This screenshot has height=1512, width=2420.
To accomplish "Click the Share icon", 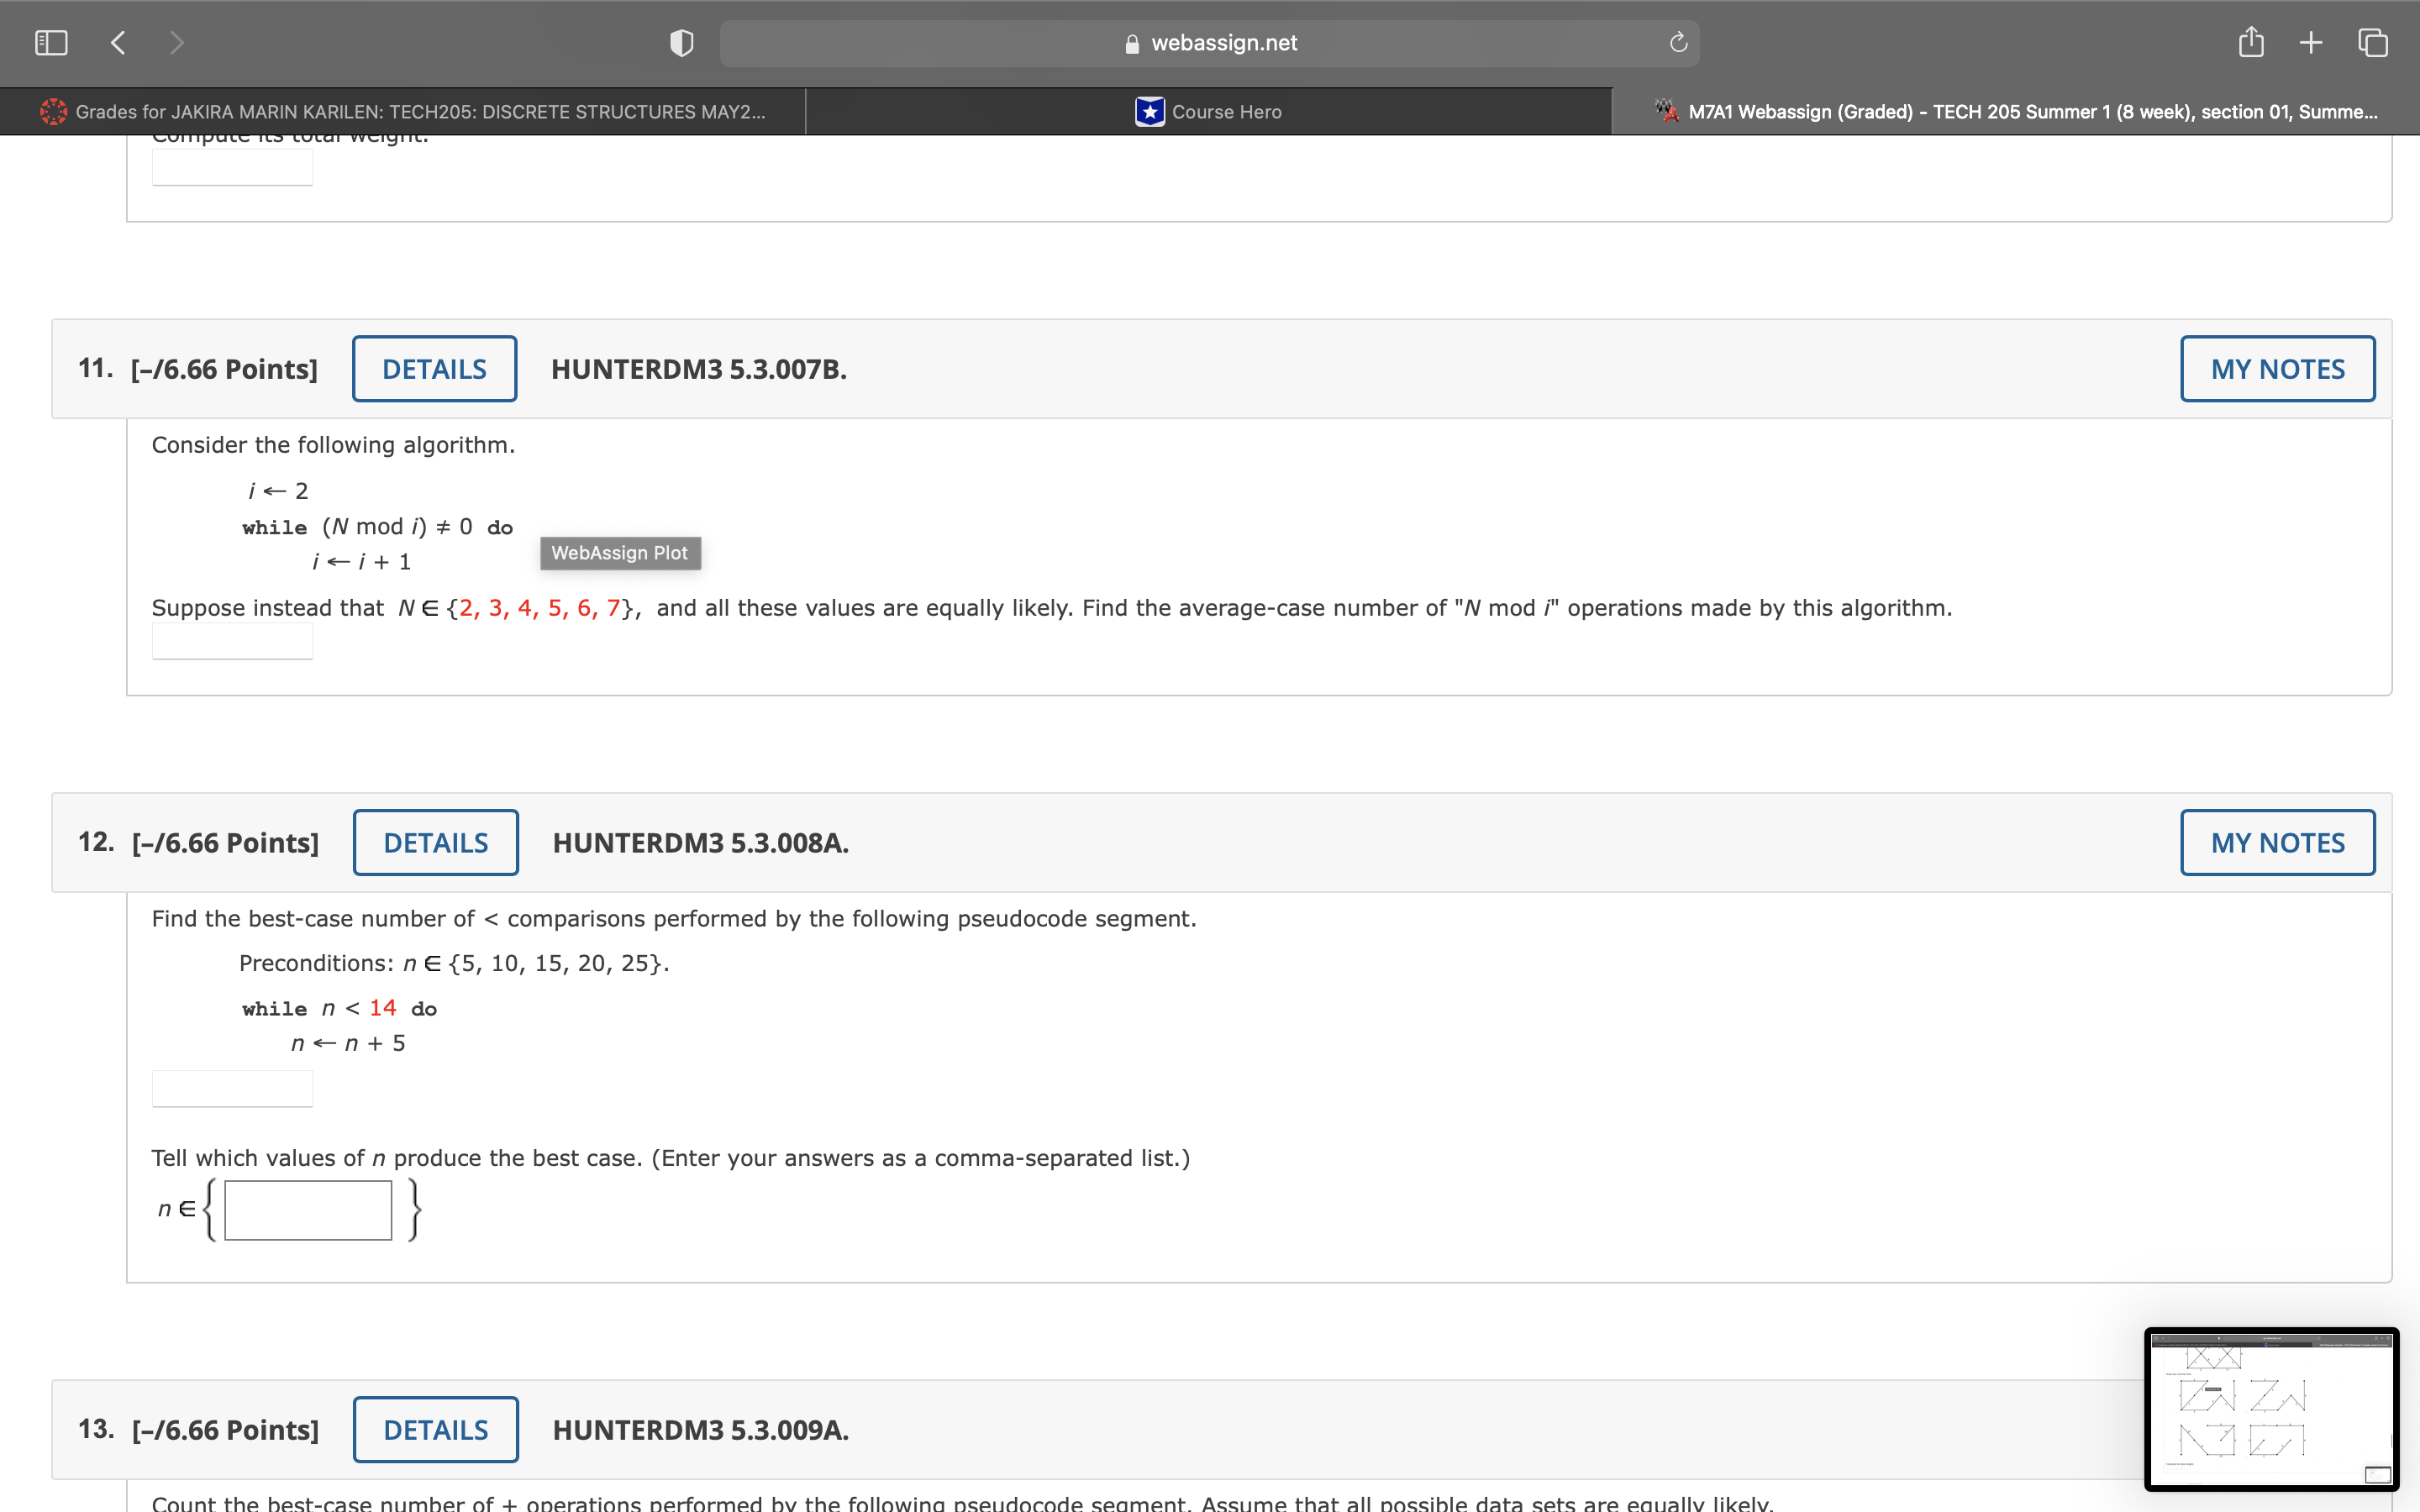I will [x=2250, y=42].
